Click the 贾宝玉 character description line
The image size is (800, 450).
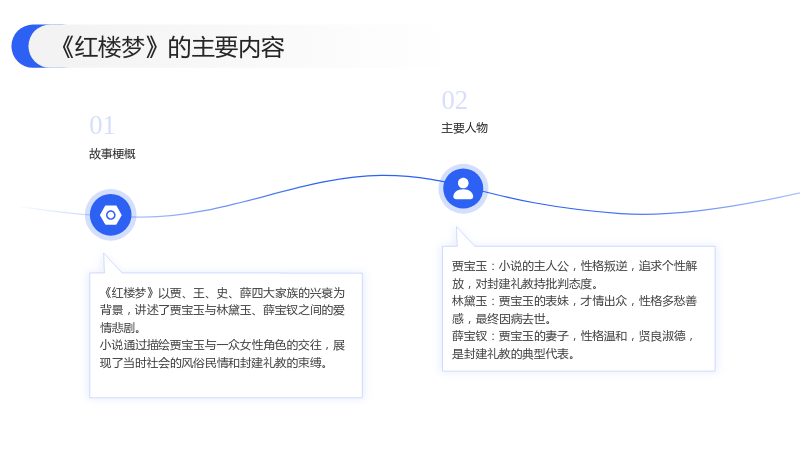(x=574, y=274)
